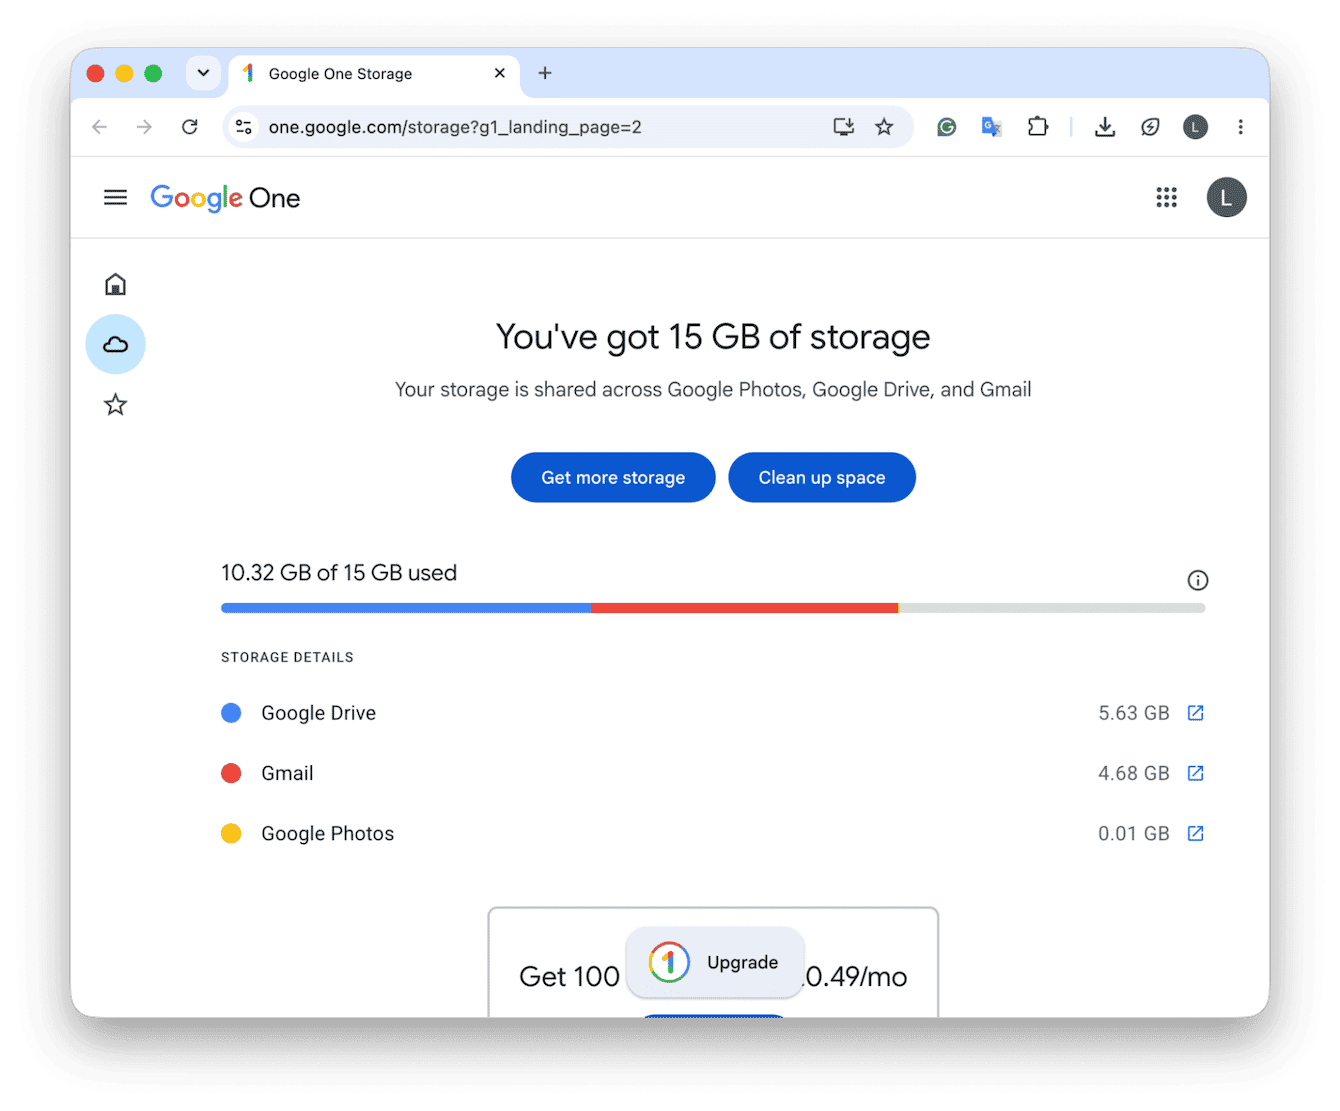Screen dimensions: 1340x1111
Task: Open Chrome profile L in toolbar
Action: pyautogui.click(x=1195, y=127)
